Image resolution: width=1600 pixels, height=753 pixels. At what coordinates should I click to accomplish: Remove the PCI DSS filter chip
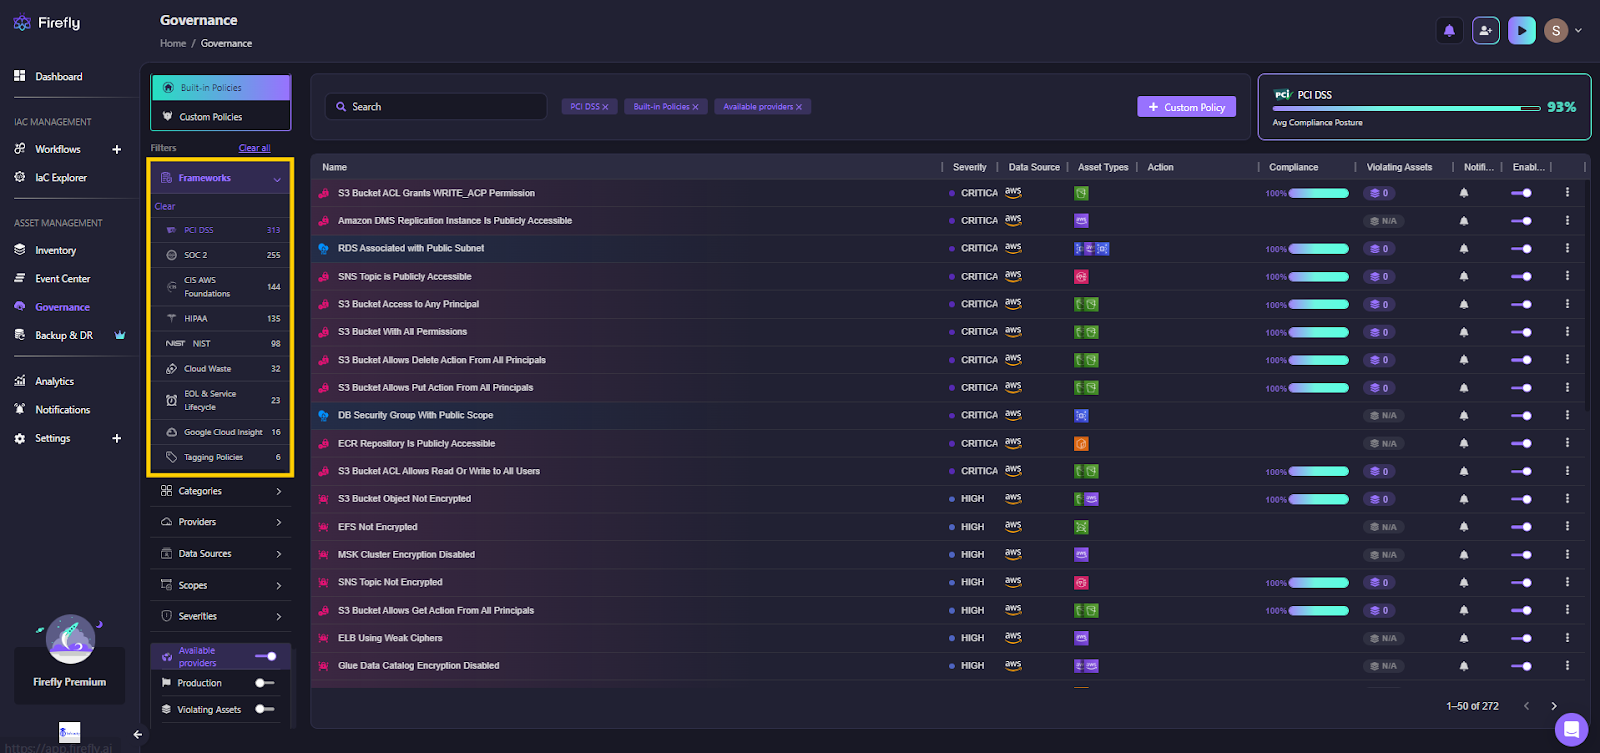click(x=605, y=107)
